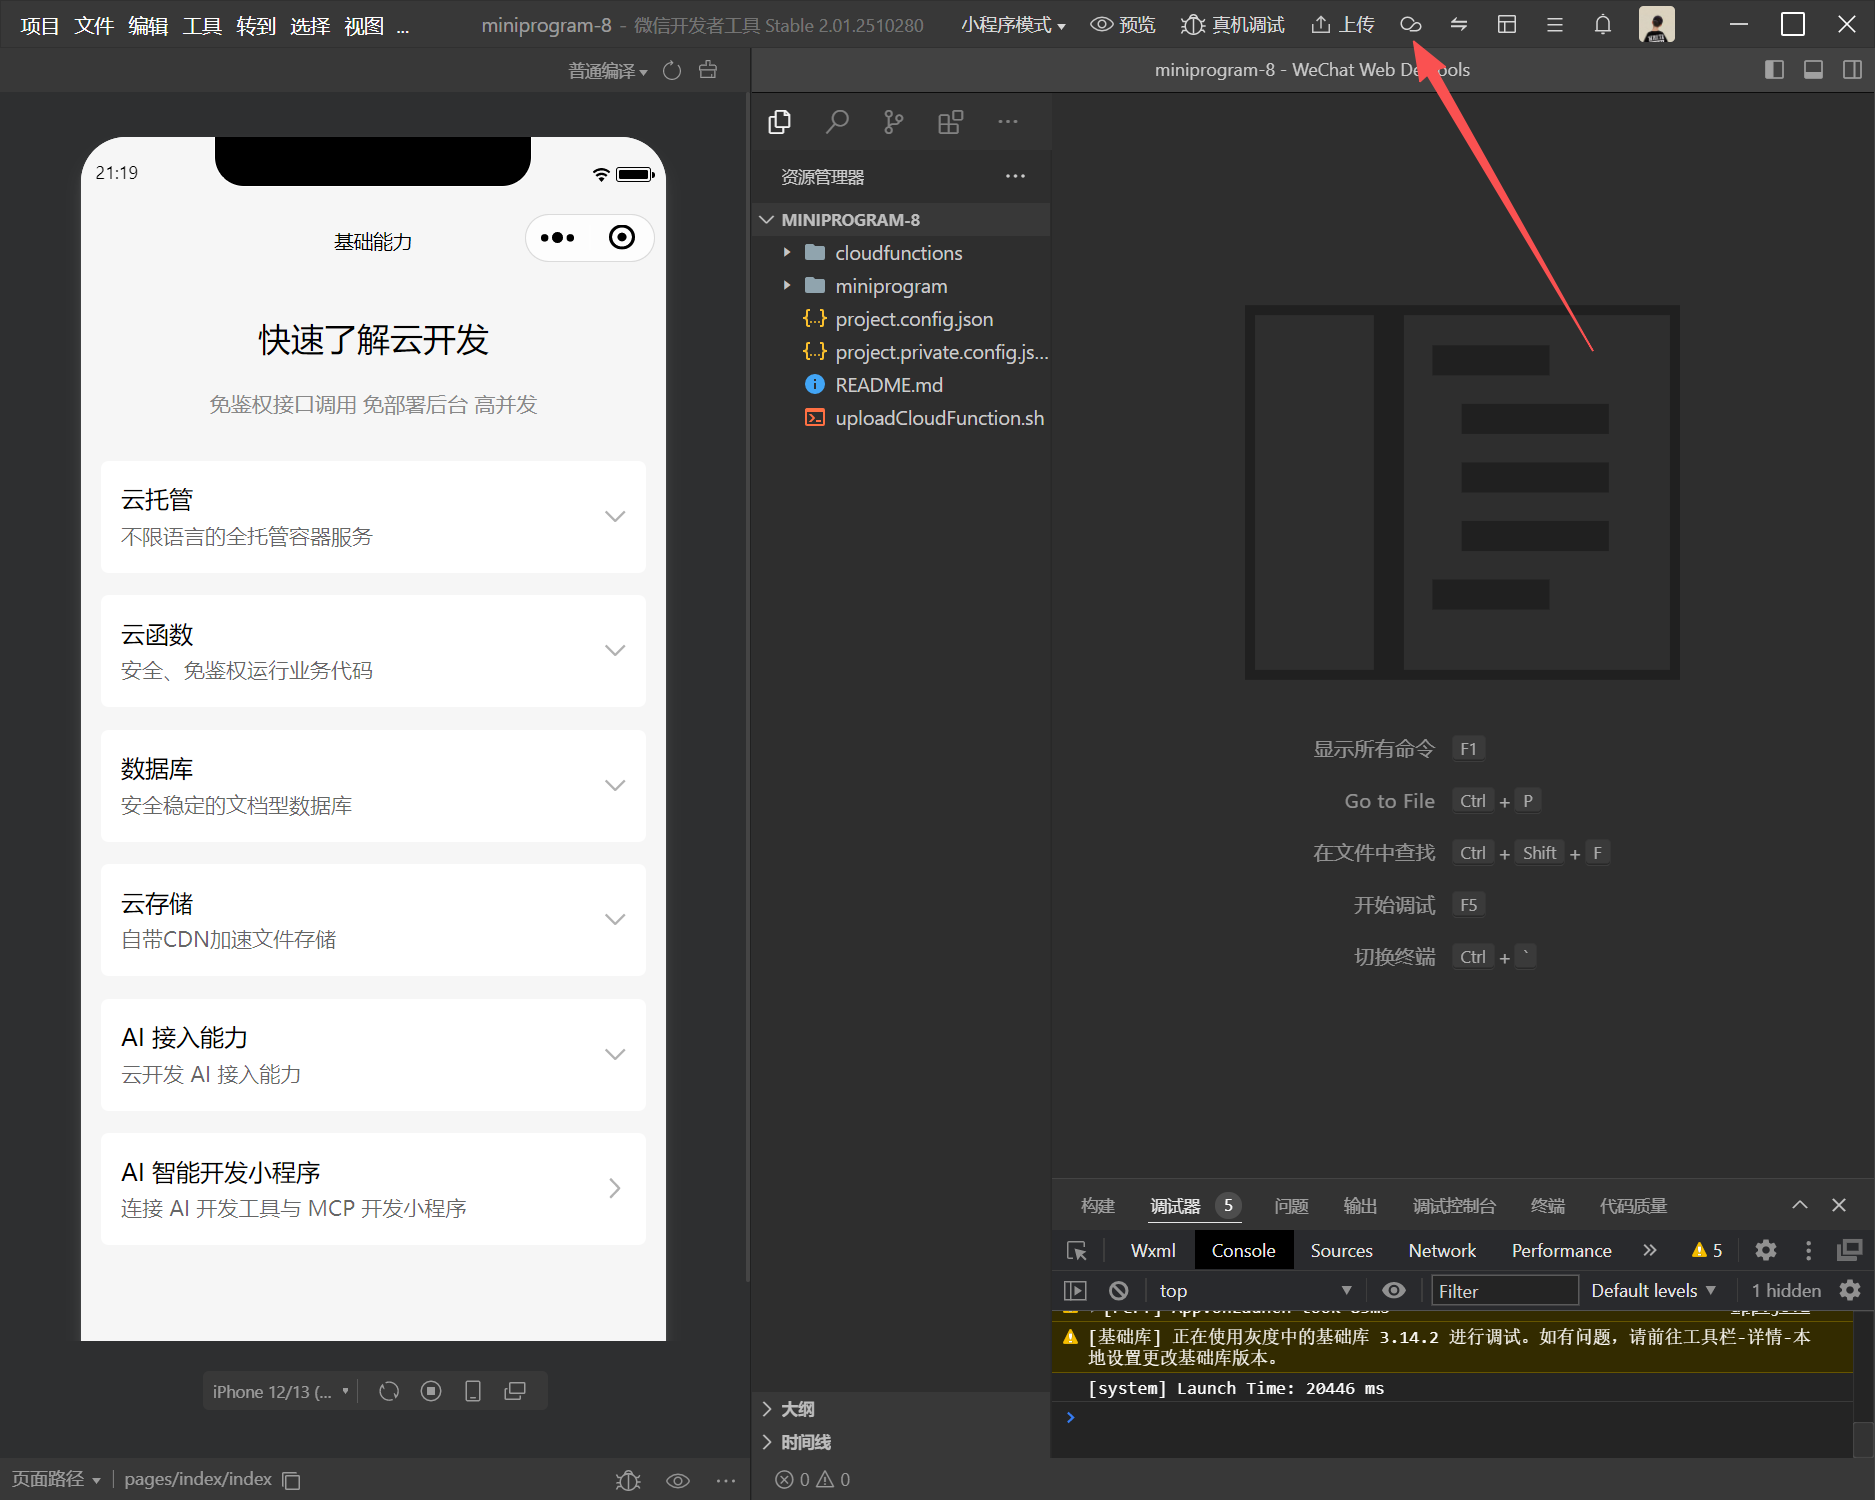Click the capsule close target icon

pos(622,237)
